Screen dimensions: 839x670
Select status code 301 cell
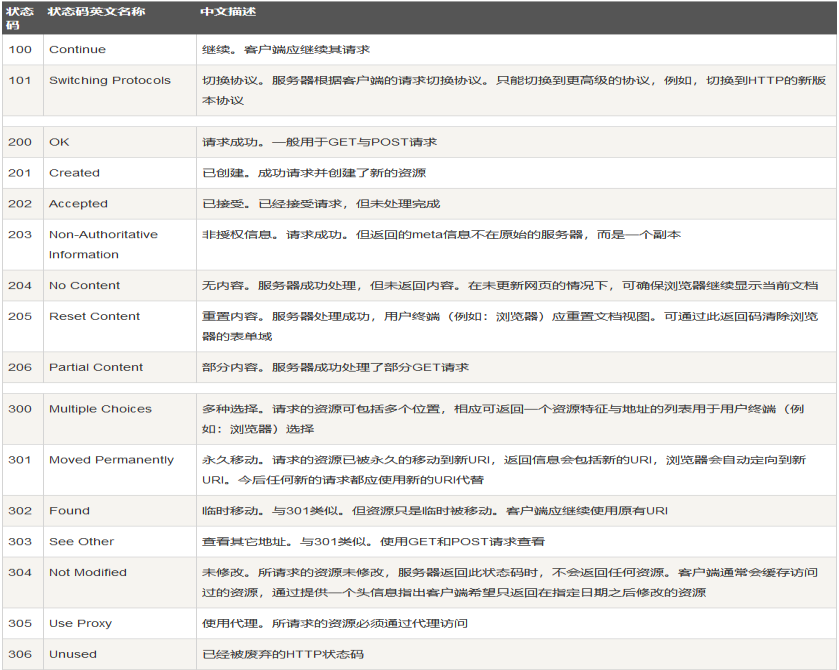click(x=22, y=470)
